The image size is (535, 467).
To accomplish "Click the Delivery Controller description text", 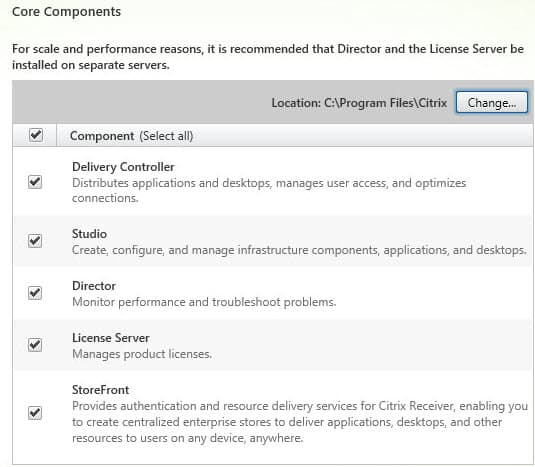I will (x=269, y=190).
